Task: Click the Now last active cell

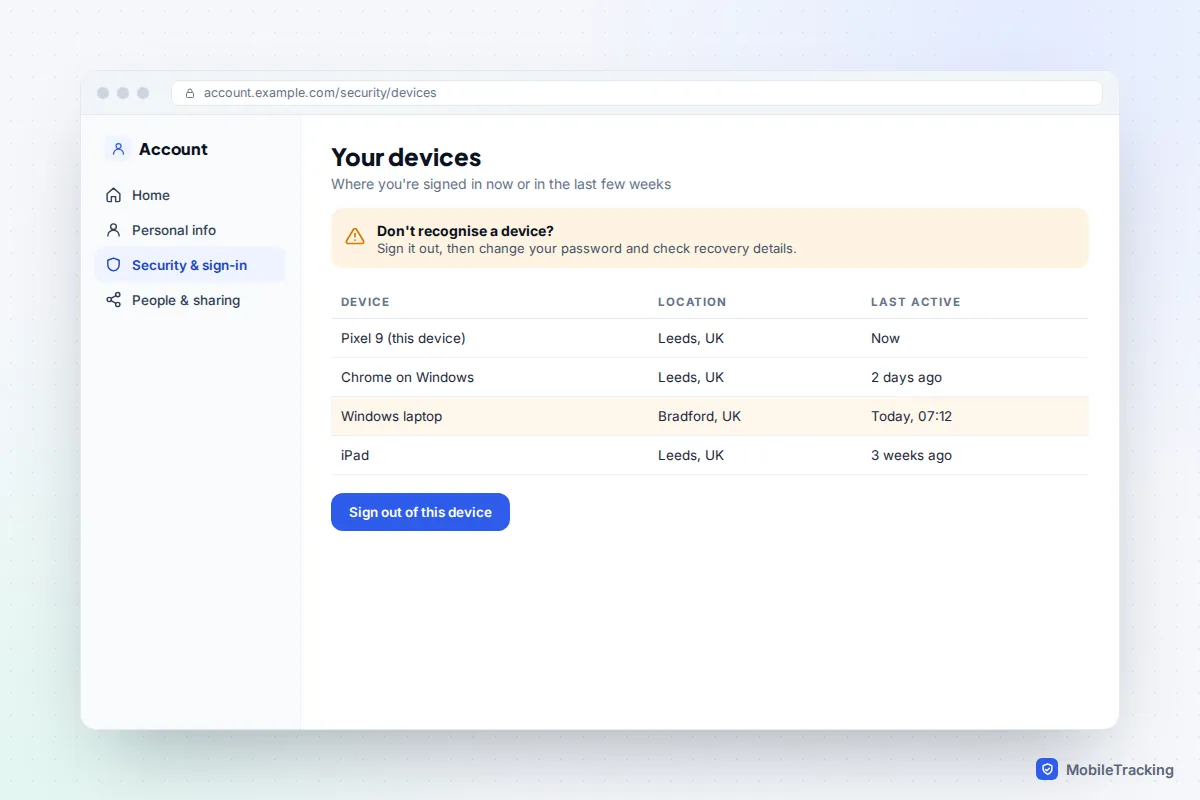Action: pos(885,338)
